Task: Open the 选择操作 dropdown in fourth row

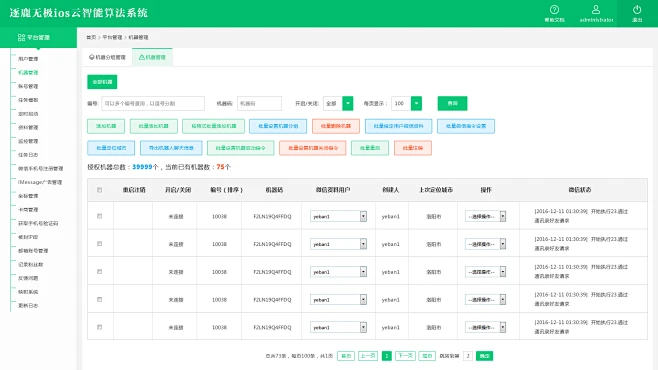Action: click(x=486, y=300)
